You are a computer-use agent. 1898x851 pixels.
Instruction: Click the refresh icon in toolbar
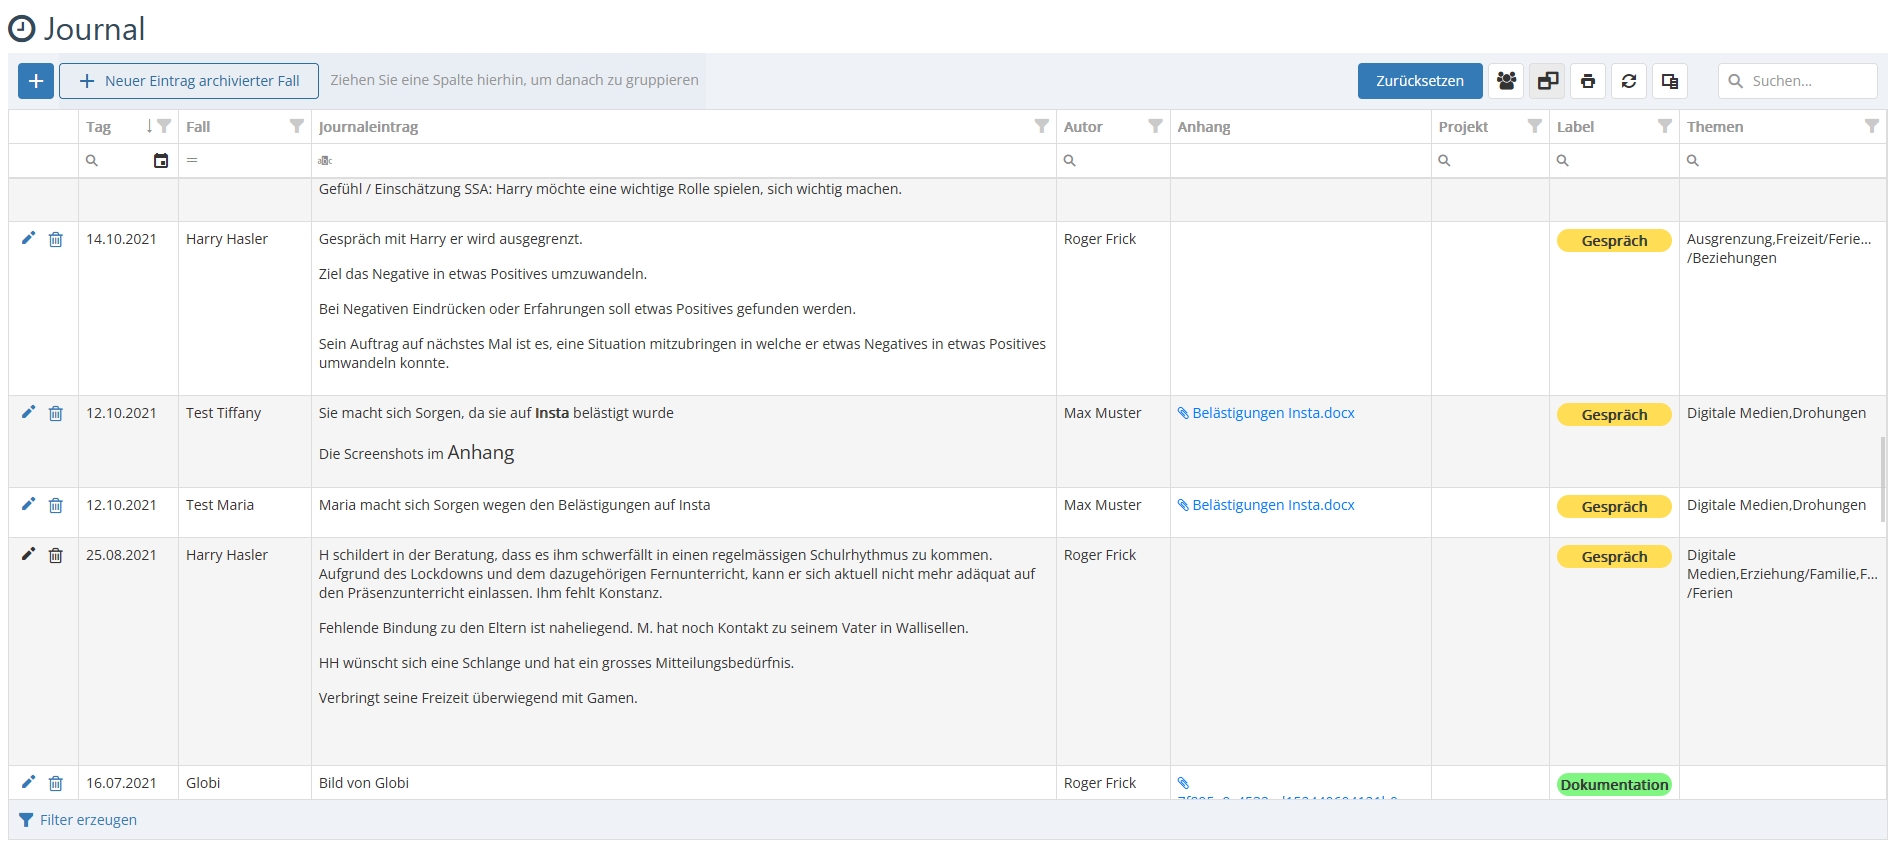tap(1629, 81)
